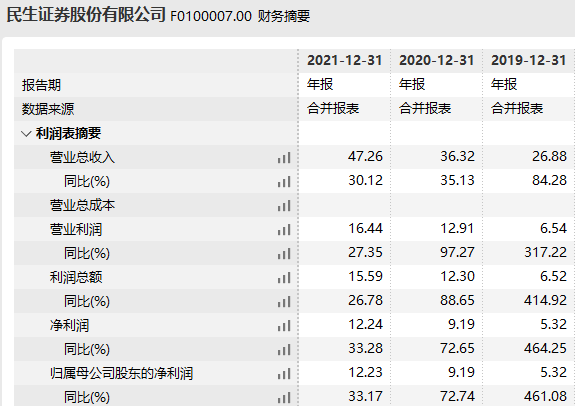Select 84.28 revenue growth cell

[x=549, y=180]
